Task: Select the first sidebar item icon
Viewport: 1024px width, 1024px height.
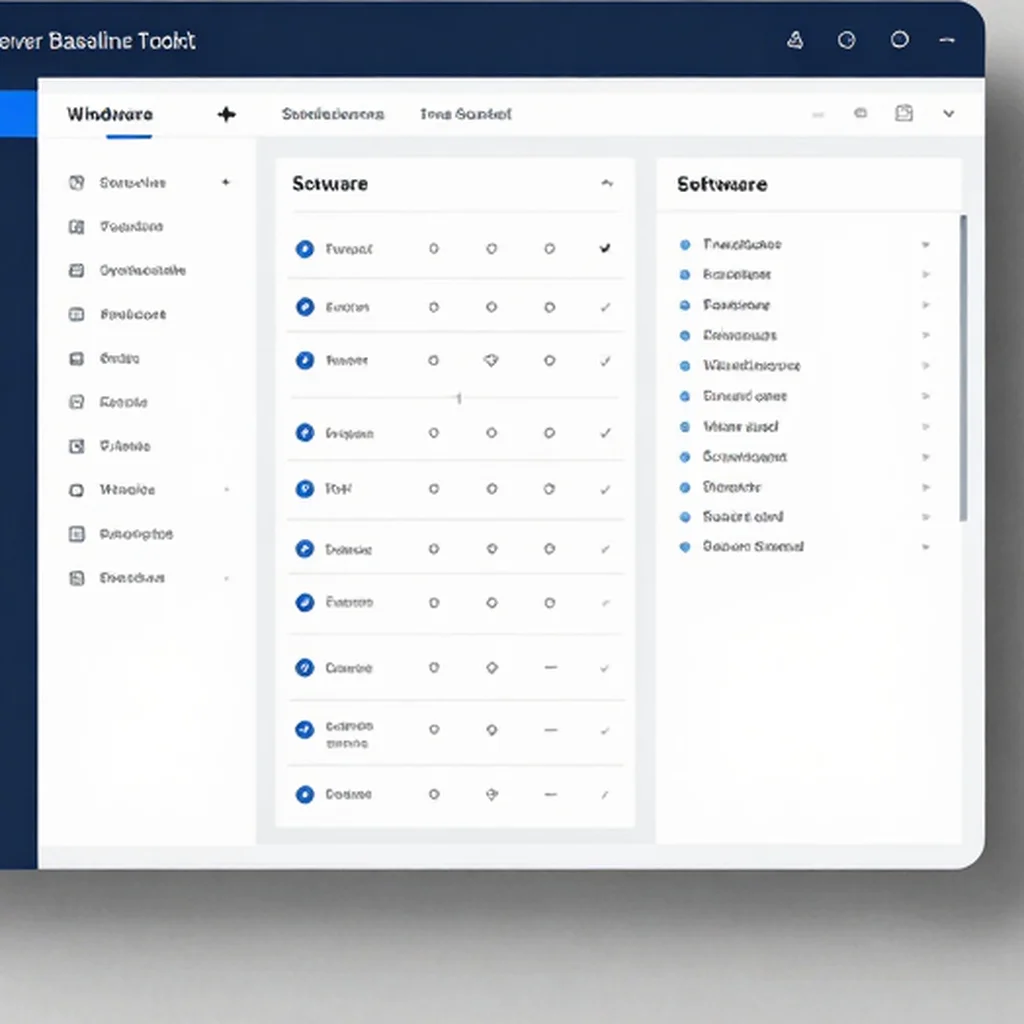Action: 76,183
